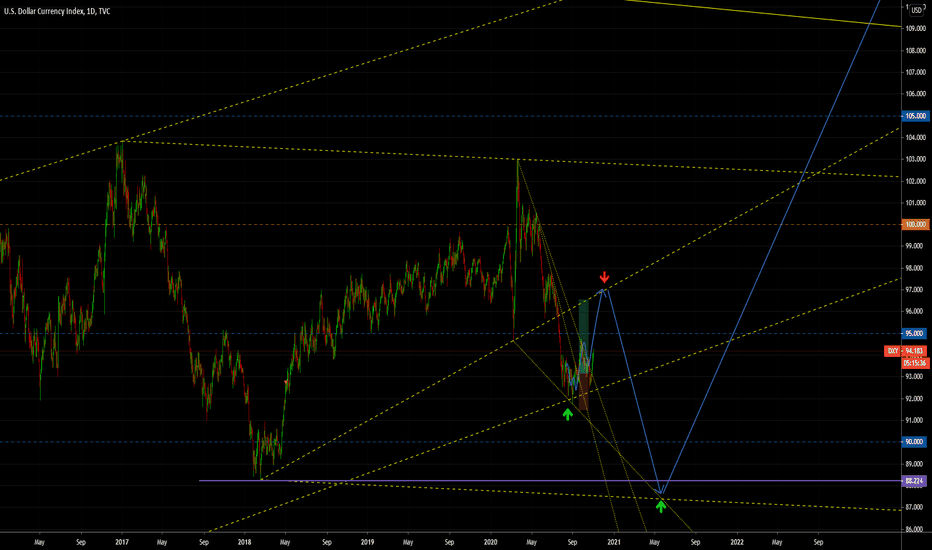This screenshot has width=932, height=550.
Task: Click the 05:15:36 countdown label
Action: point(915,362)
